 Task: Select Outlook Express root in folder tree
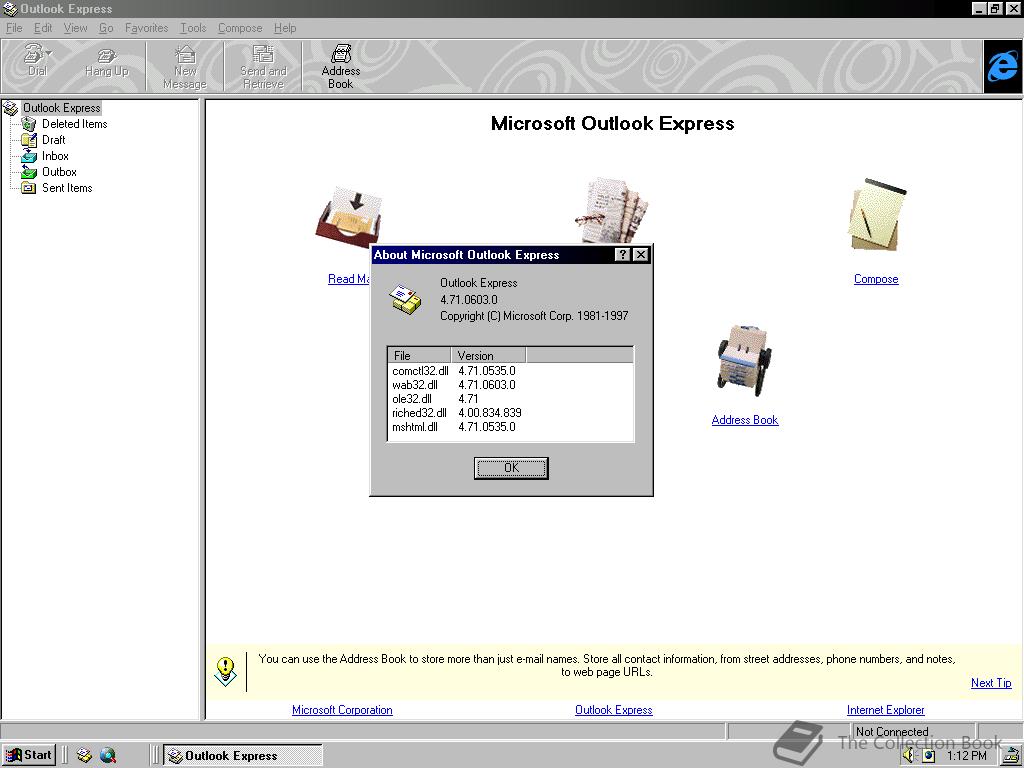[61, 108]
